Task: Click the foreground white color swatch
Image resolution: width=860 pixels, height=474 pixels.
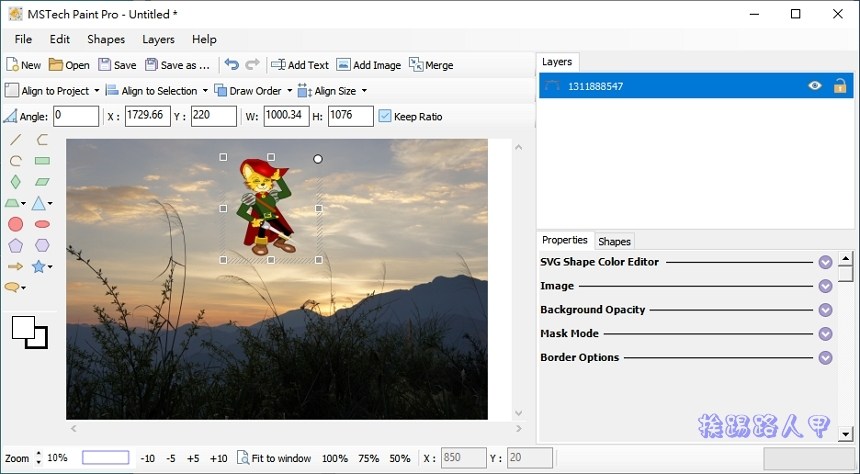Action: pos(22,327)
